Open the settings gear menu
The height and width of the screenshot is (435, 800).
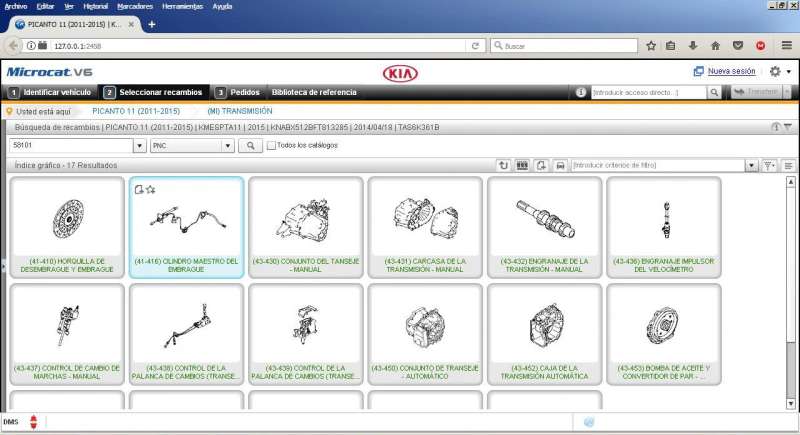pyautogui.click(x=776, y=72)
